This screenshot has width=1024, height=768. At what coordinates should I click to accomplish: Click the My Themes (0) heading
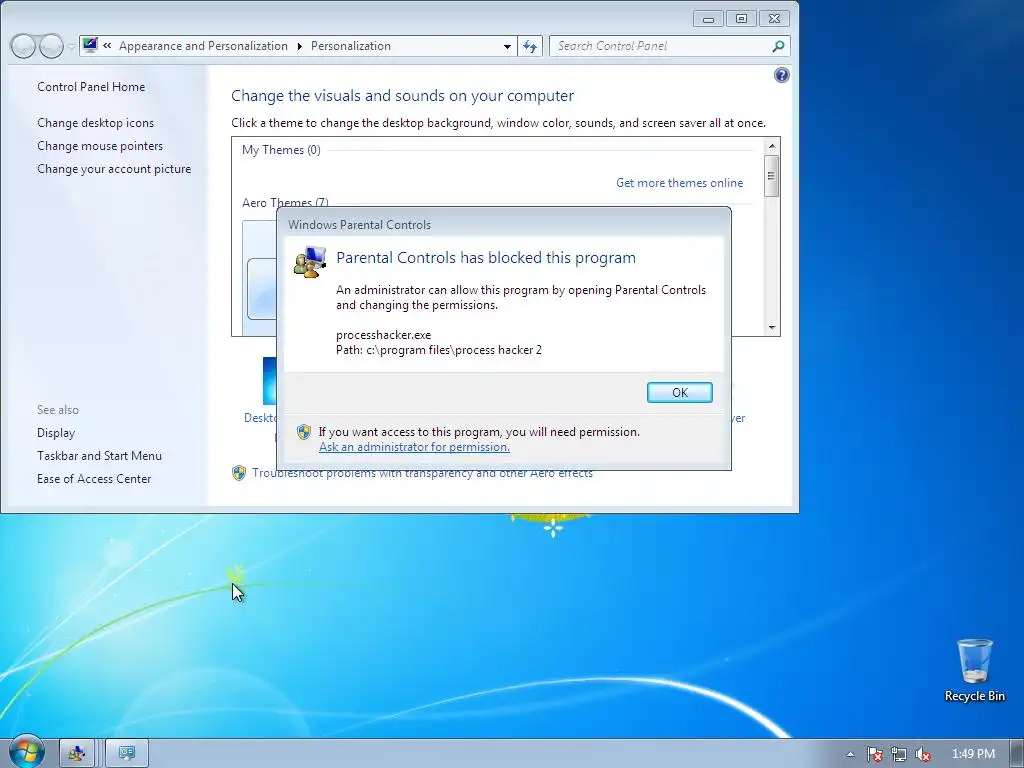[x=281, y=150]
